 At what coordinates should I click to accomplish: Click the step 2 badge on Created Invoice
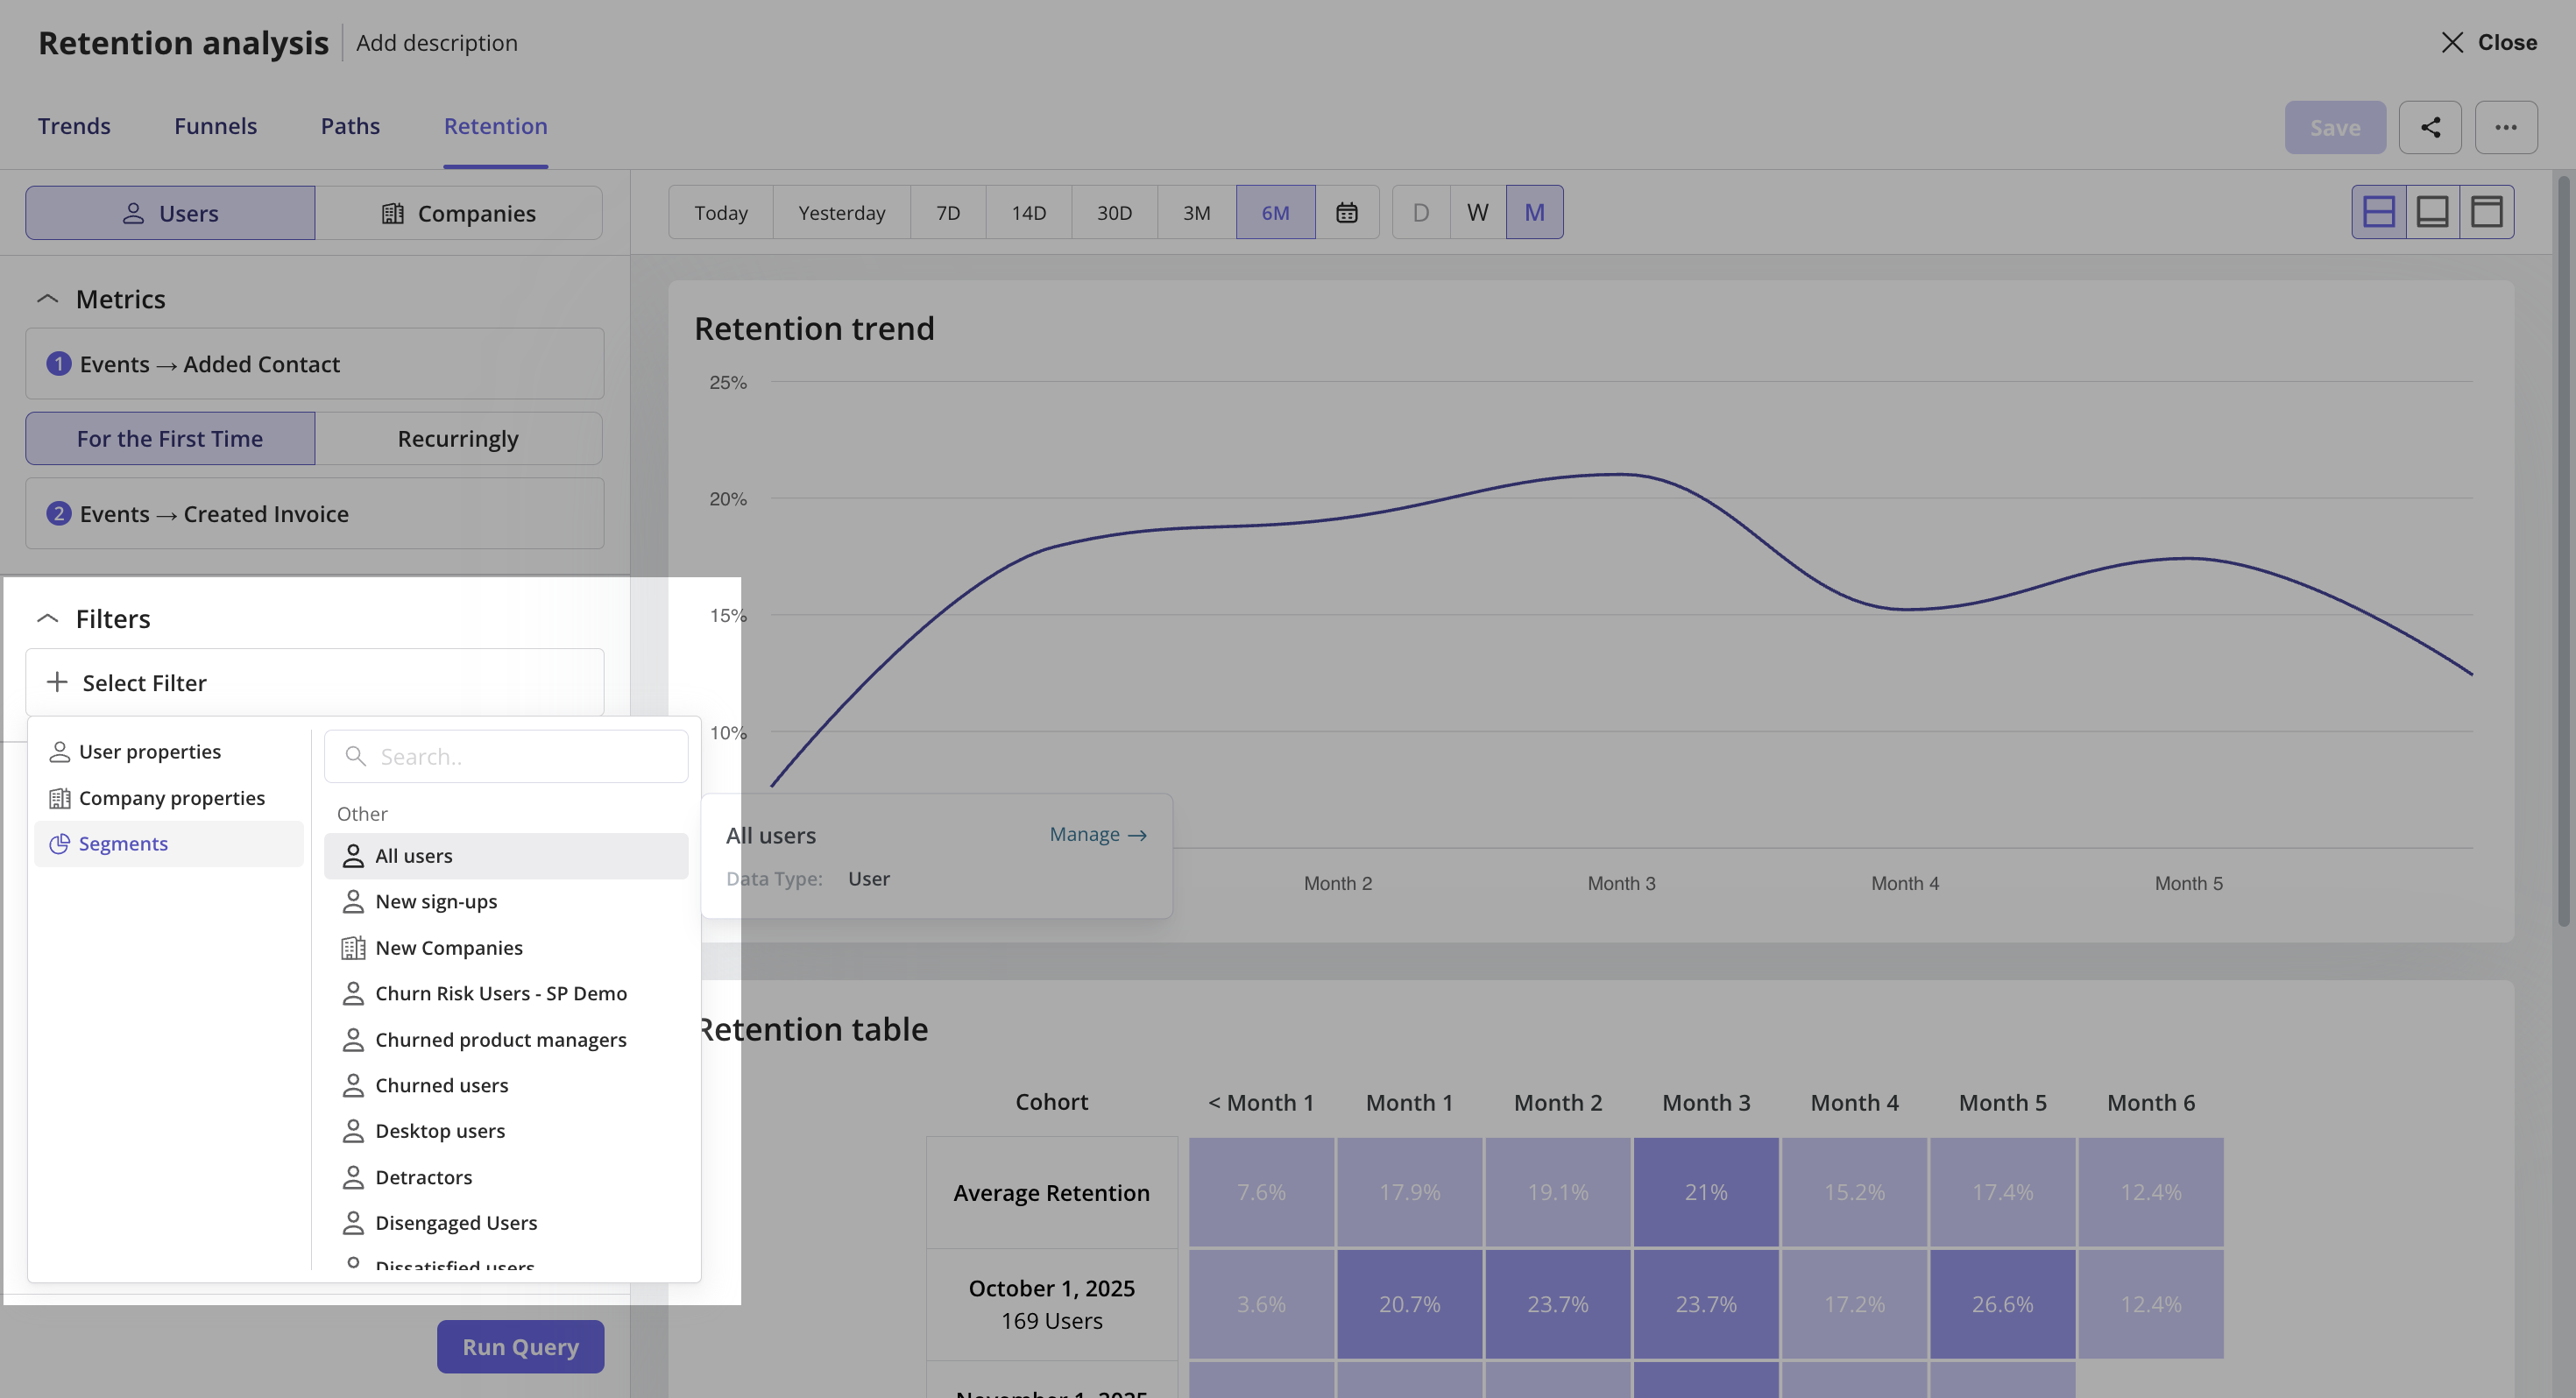click(59, 514)
